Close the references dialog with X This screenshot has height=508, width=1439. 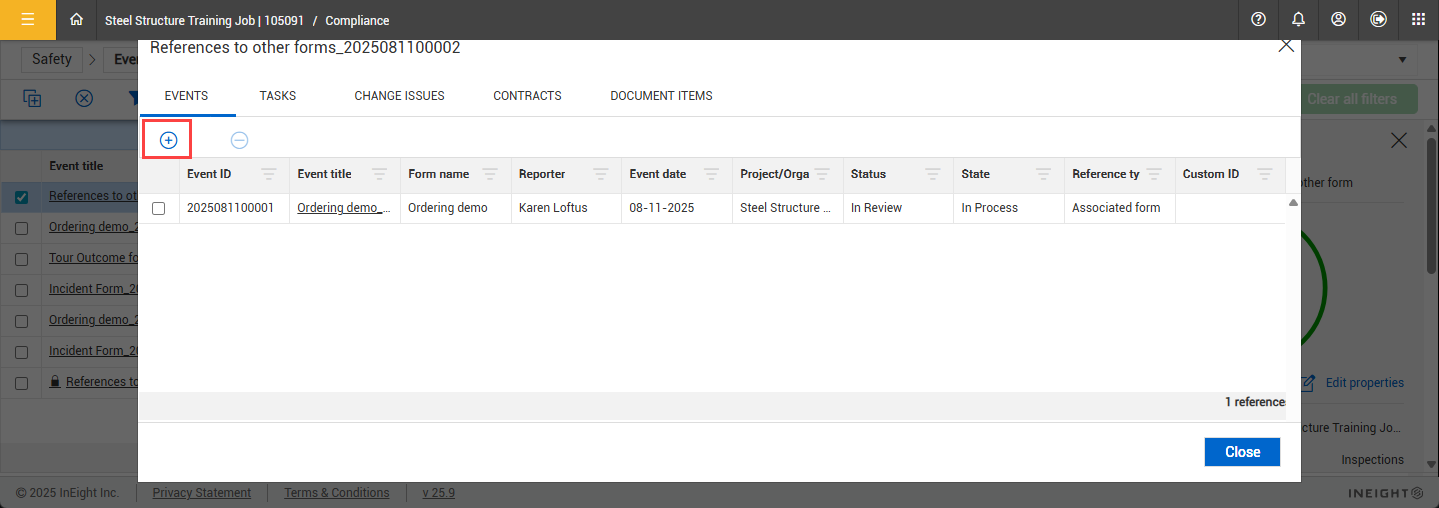(1286, 46)
